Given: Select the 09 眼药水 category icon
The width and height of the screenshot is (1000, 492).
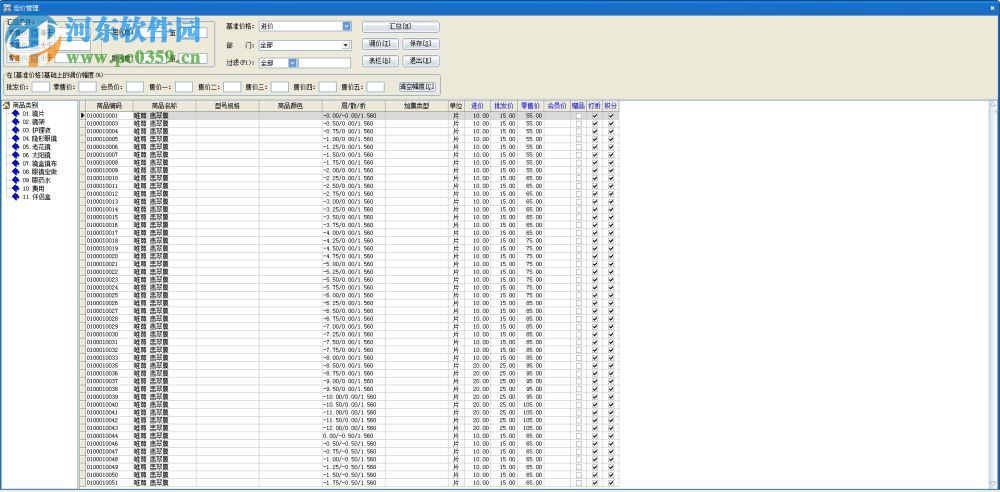Looking at the screenshot, I should click(16, 179).
